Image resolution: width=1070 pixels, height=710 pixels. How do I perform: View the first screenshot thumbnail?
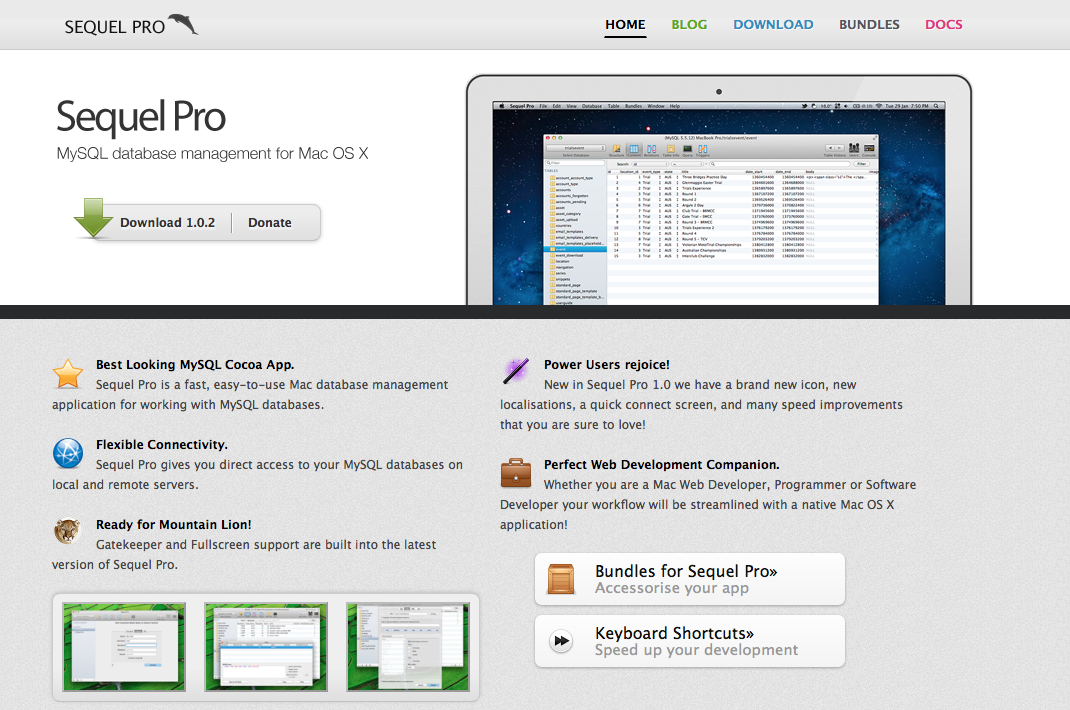124,646
